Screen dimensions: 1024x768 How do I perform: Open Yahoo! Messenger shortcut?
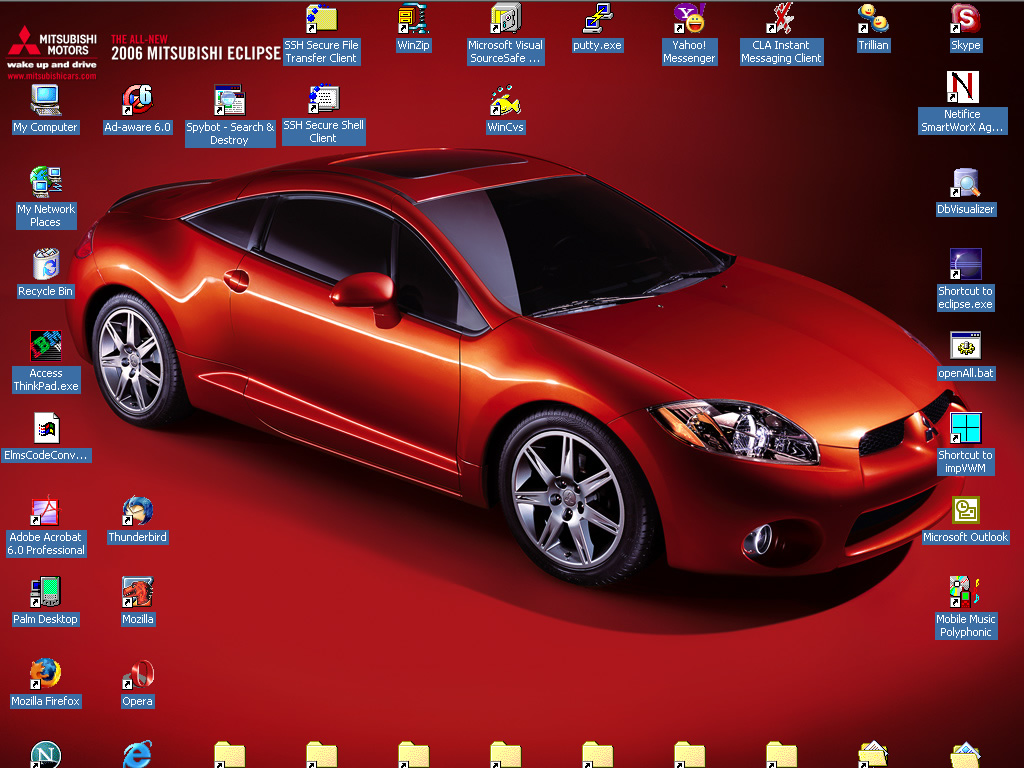click(x=689, y=19)
